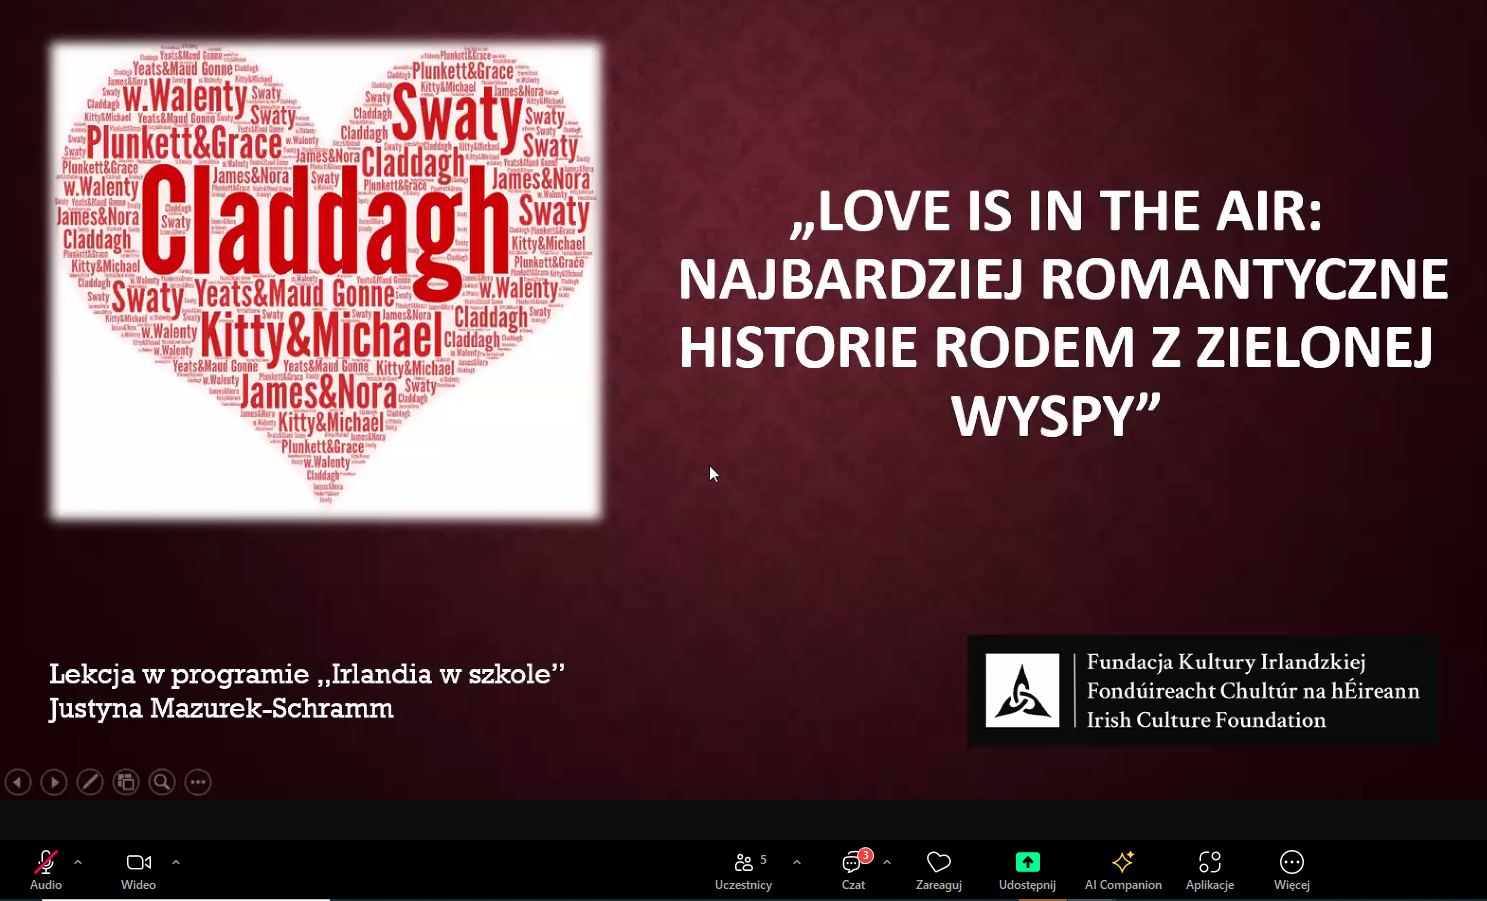Select the slideshow pen tool icon
Viewport: 1487px width, 901px height.
click(90, 782)
